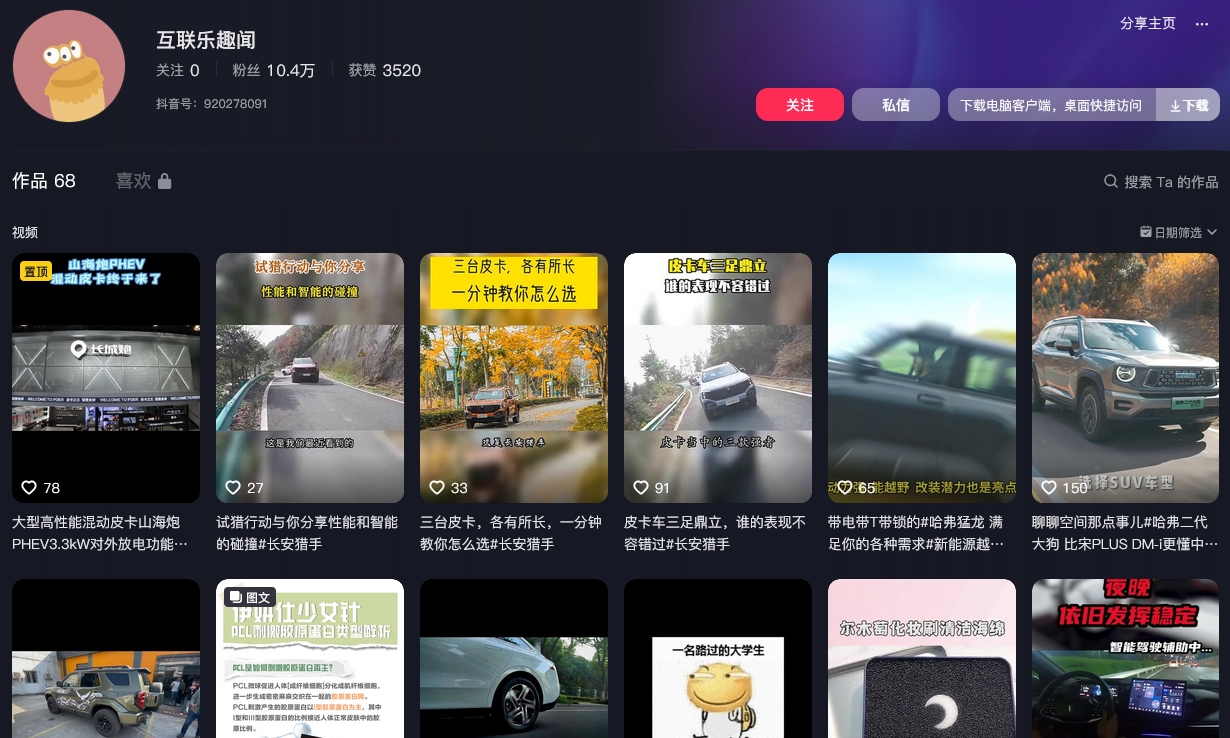Click the 获赞 3520 likes count
The height and width of the screenshot is (738, 1230).
click(x=385, y=70)
